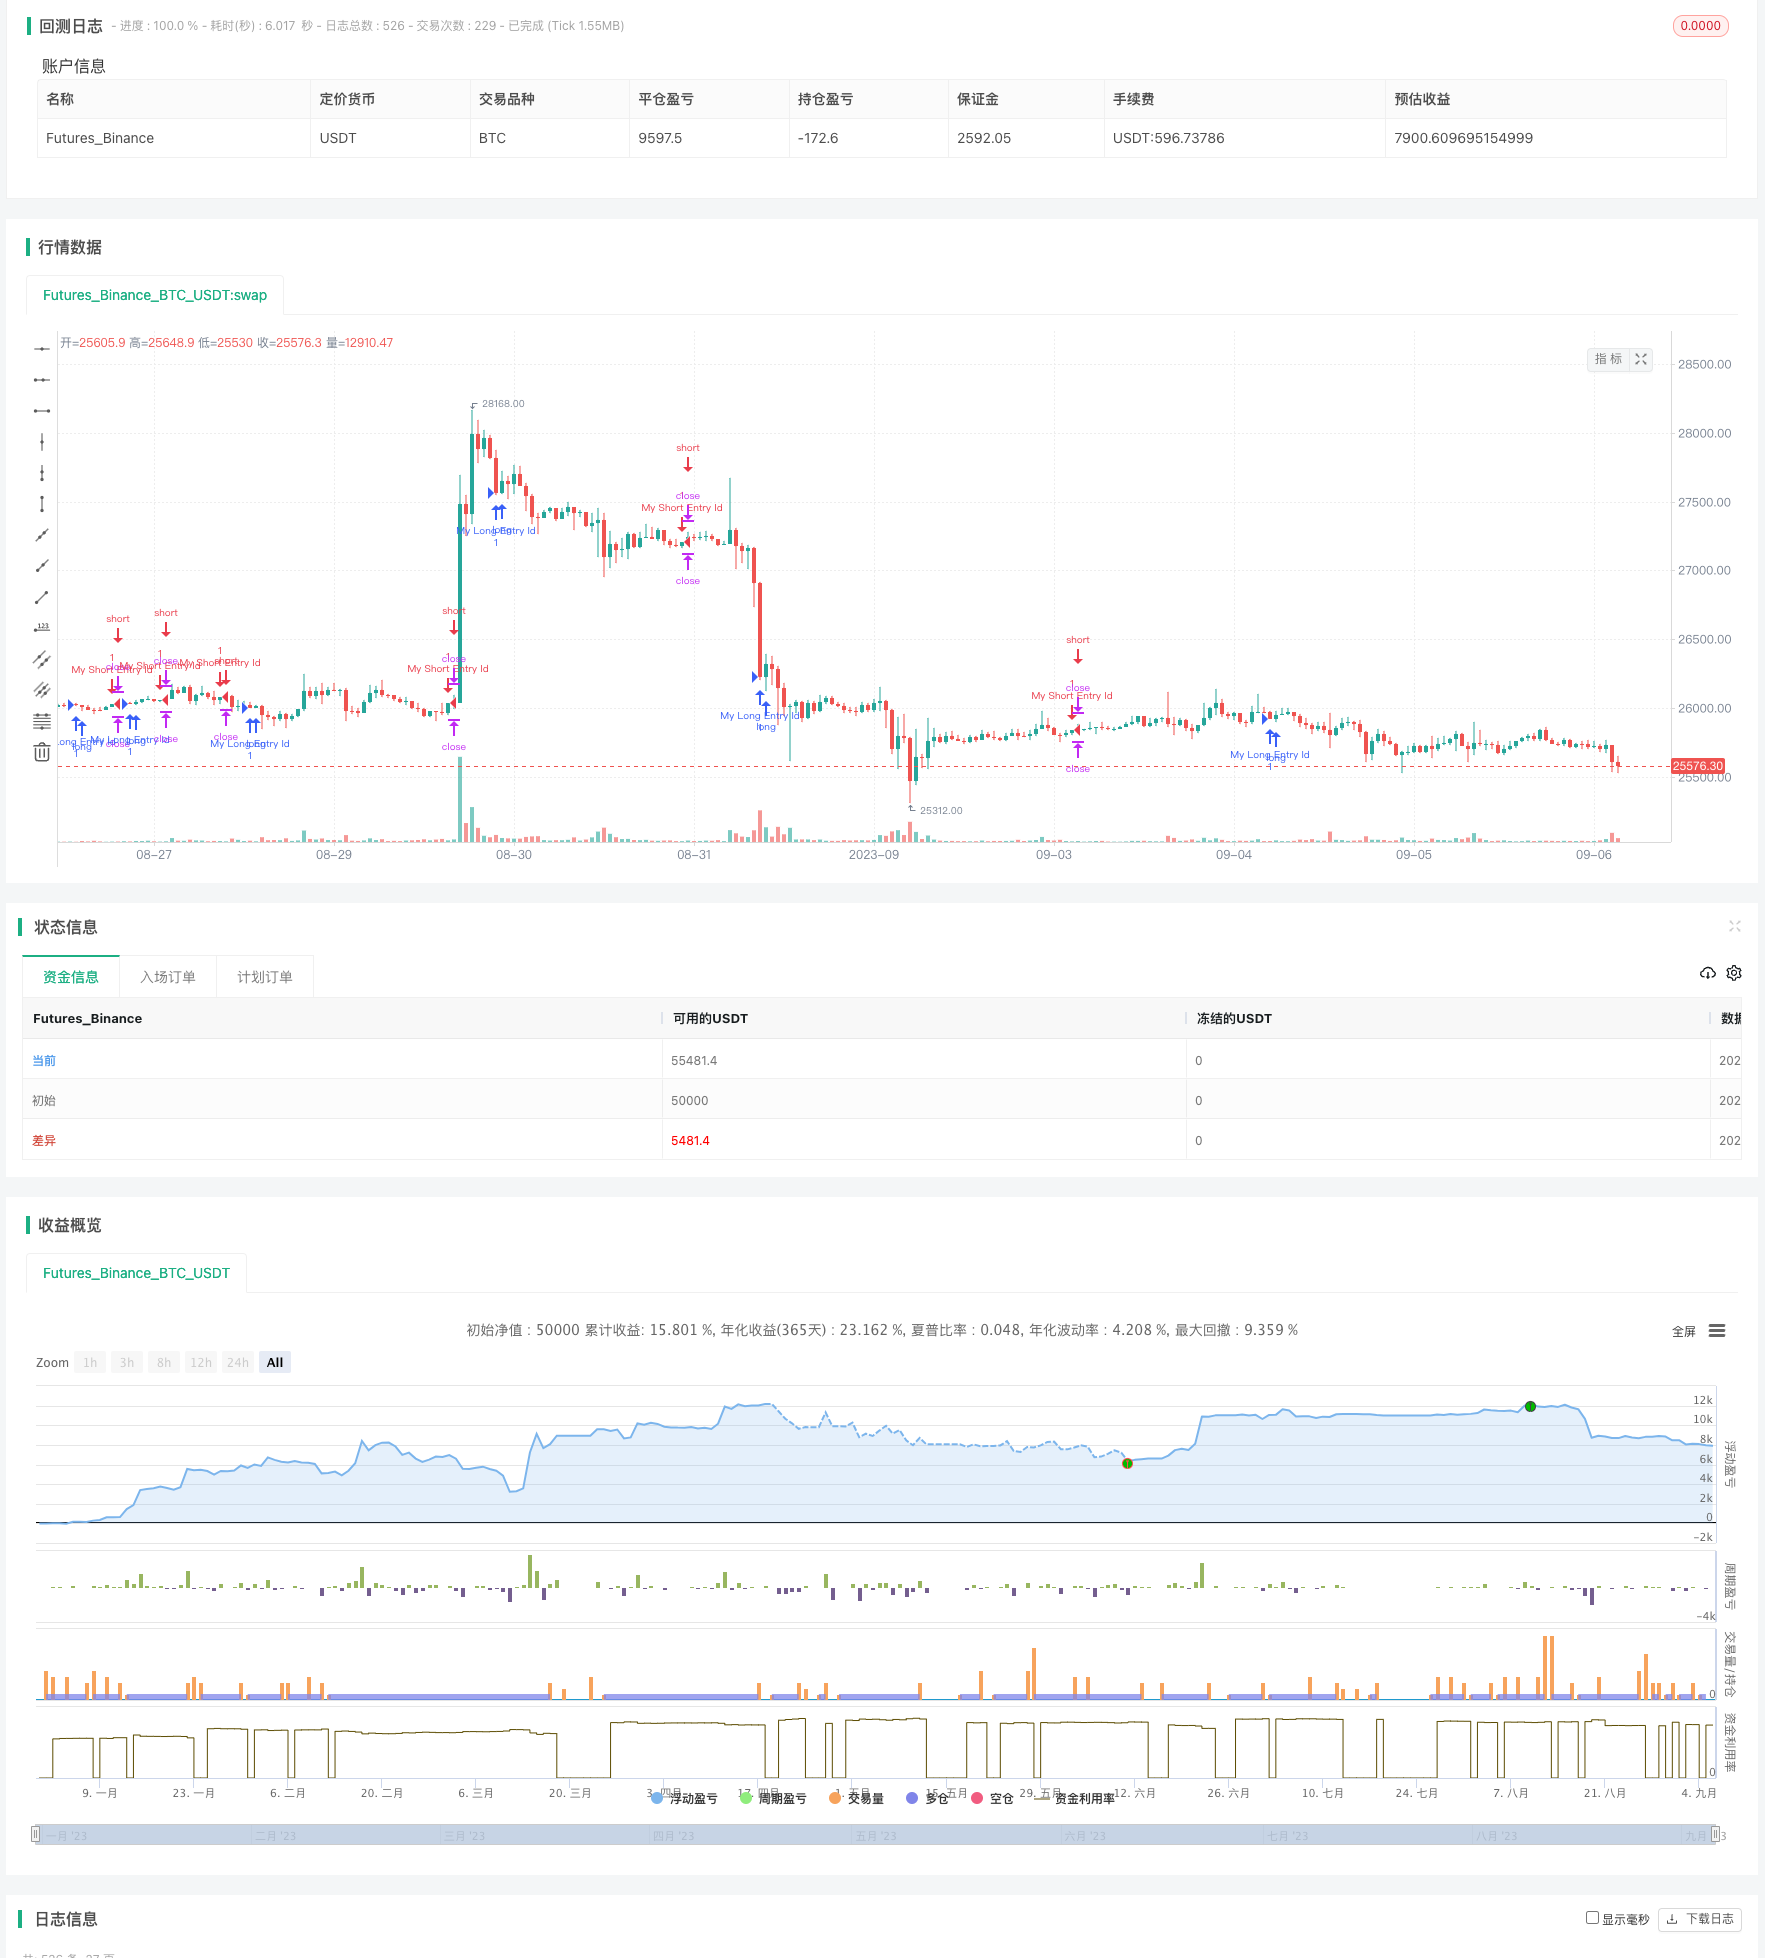Set zoom range to 1h

coord(90,1362)
